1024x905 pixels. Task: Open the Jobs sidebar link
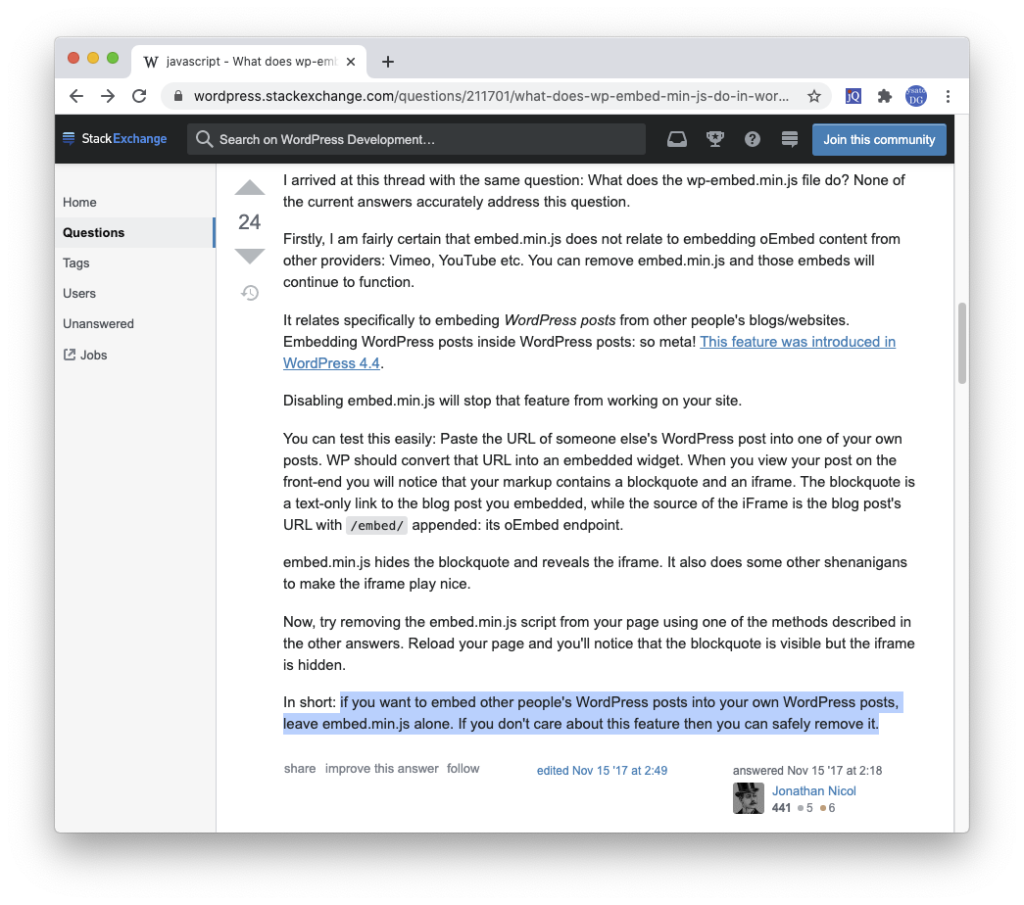[x=93, y=355]
